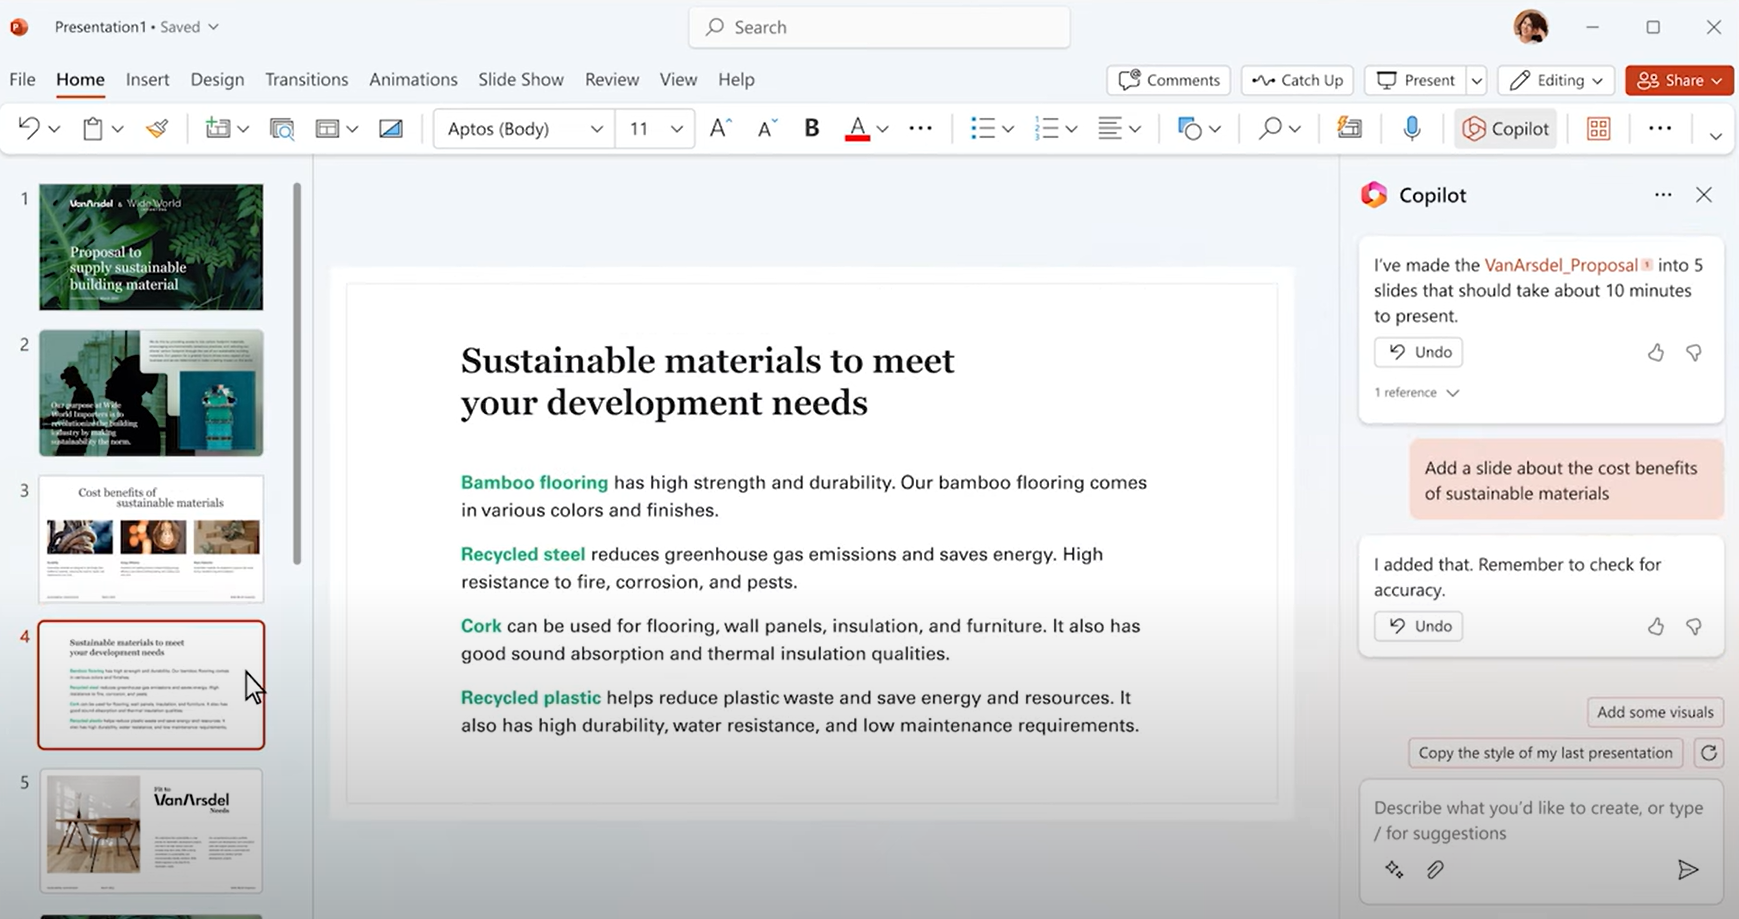1739x919 pixels.
Task: Open the Insert ribbon tab
Action: (x=147, y=79)
